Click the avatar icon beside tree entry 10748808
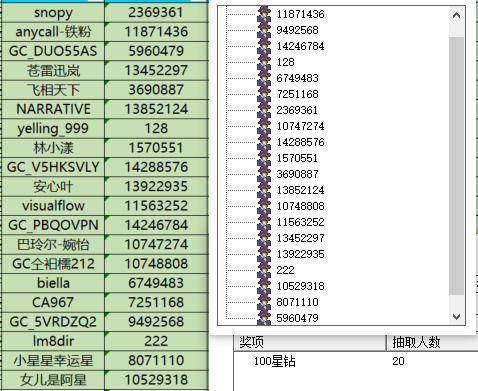This screenshot has height=391, width=478. point(264,206)
